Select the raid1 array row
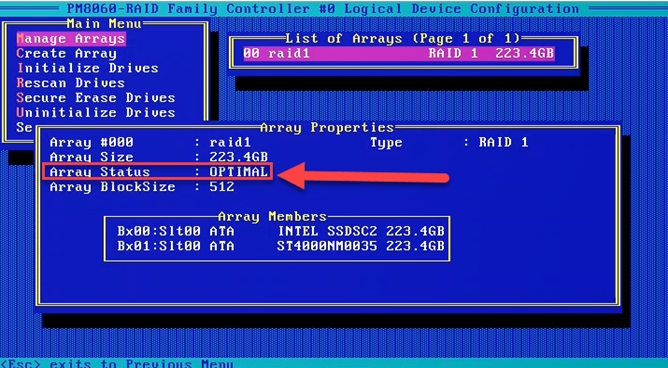The width and height of the screenshot is (668, 368). (399, 54)
